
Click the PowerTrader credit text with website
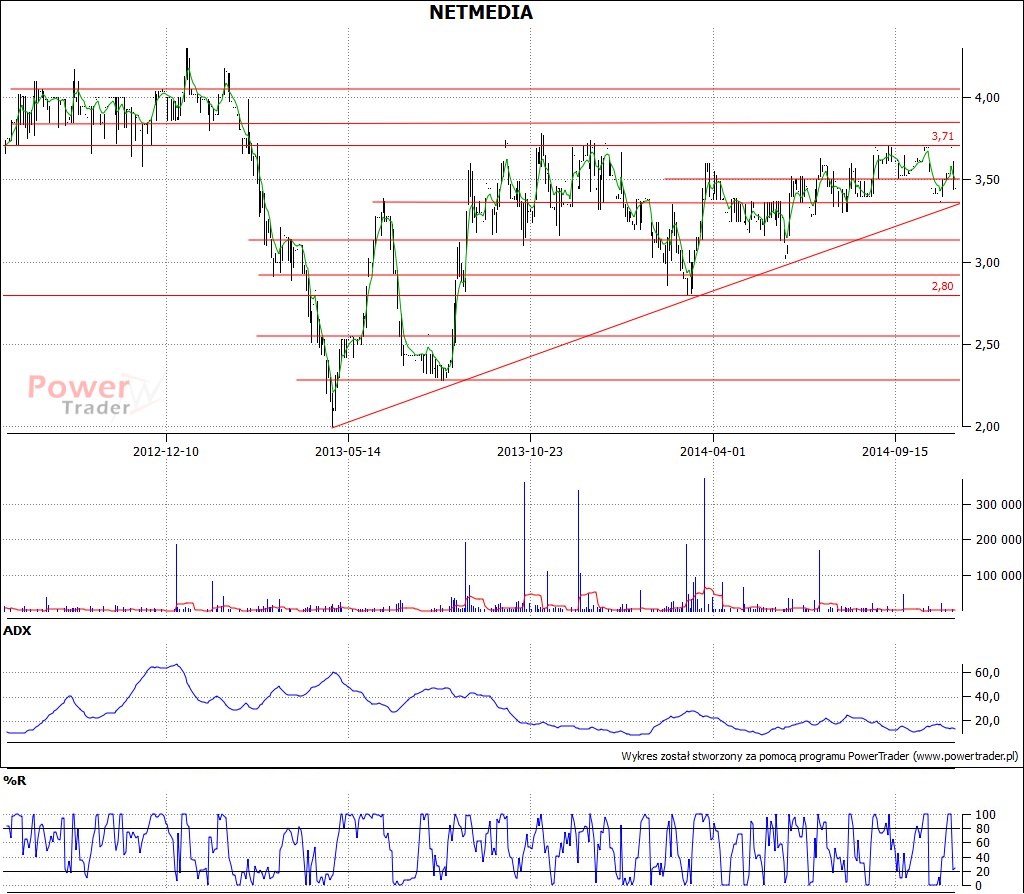coord(820,756)
